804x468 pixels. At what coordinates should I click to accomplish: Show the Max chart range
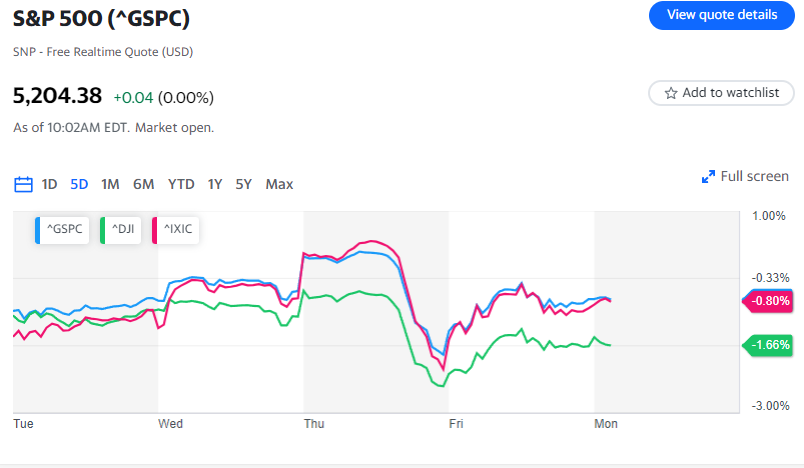coord(279,184)
